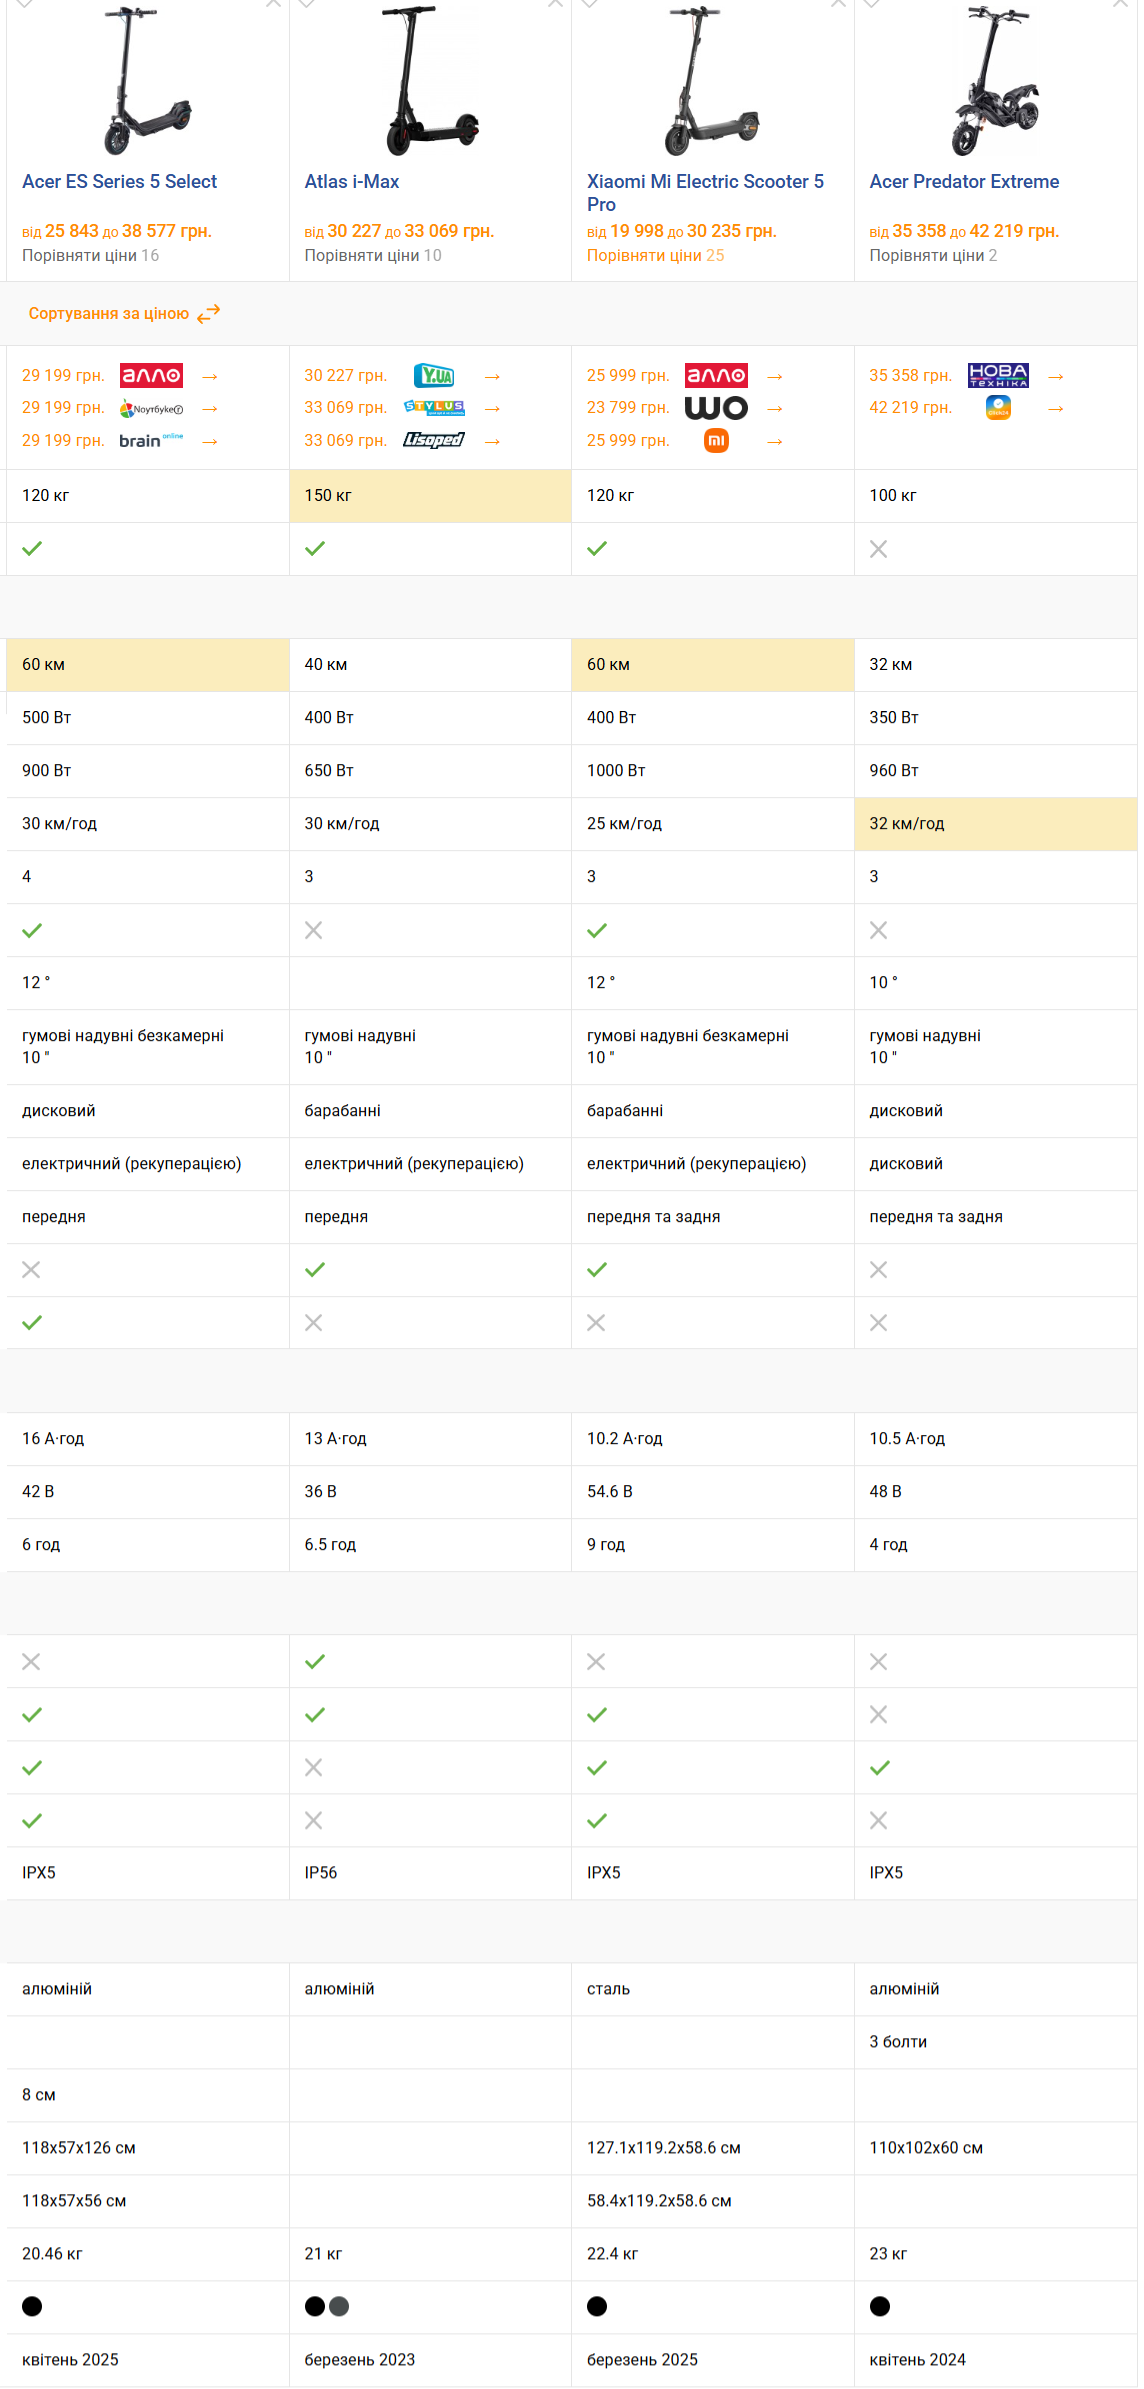Click Порівняти ціни 25 for Xiaomi scooter
Image resolution: width=1144 pixels, height=2389 pixels.
coord(655,256)
